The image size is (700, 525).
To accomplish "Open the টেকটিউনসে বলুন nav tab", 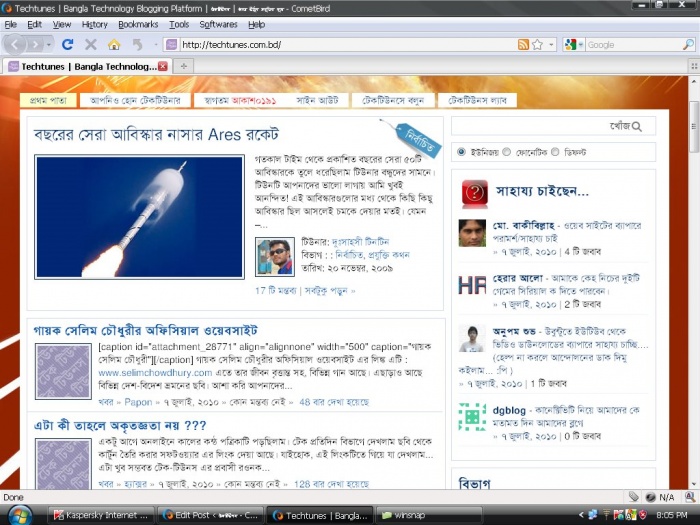I will tap(392, 100).
